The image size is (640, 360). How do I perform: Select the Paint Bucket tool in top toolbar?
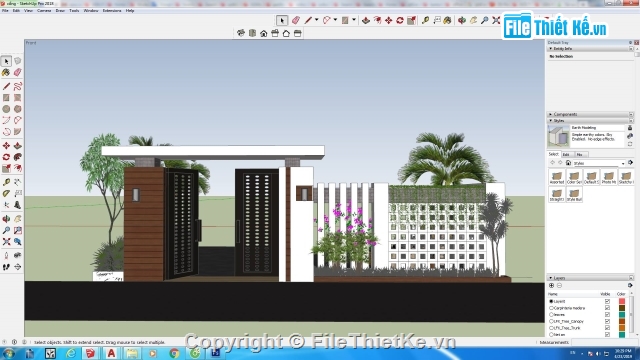click(448, 20)
